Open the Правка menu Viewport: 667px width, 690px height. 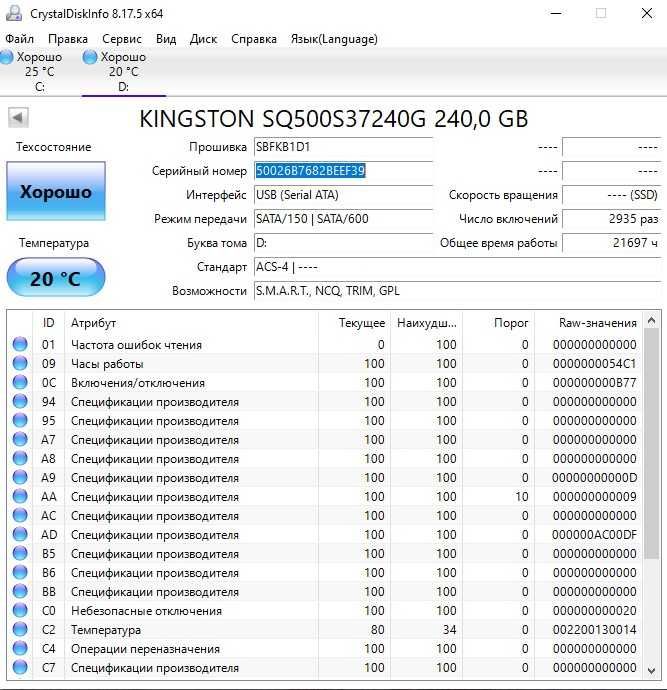click(68, 39)
